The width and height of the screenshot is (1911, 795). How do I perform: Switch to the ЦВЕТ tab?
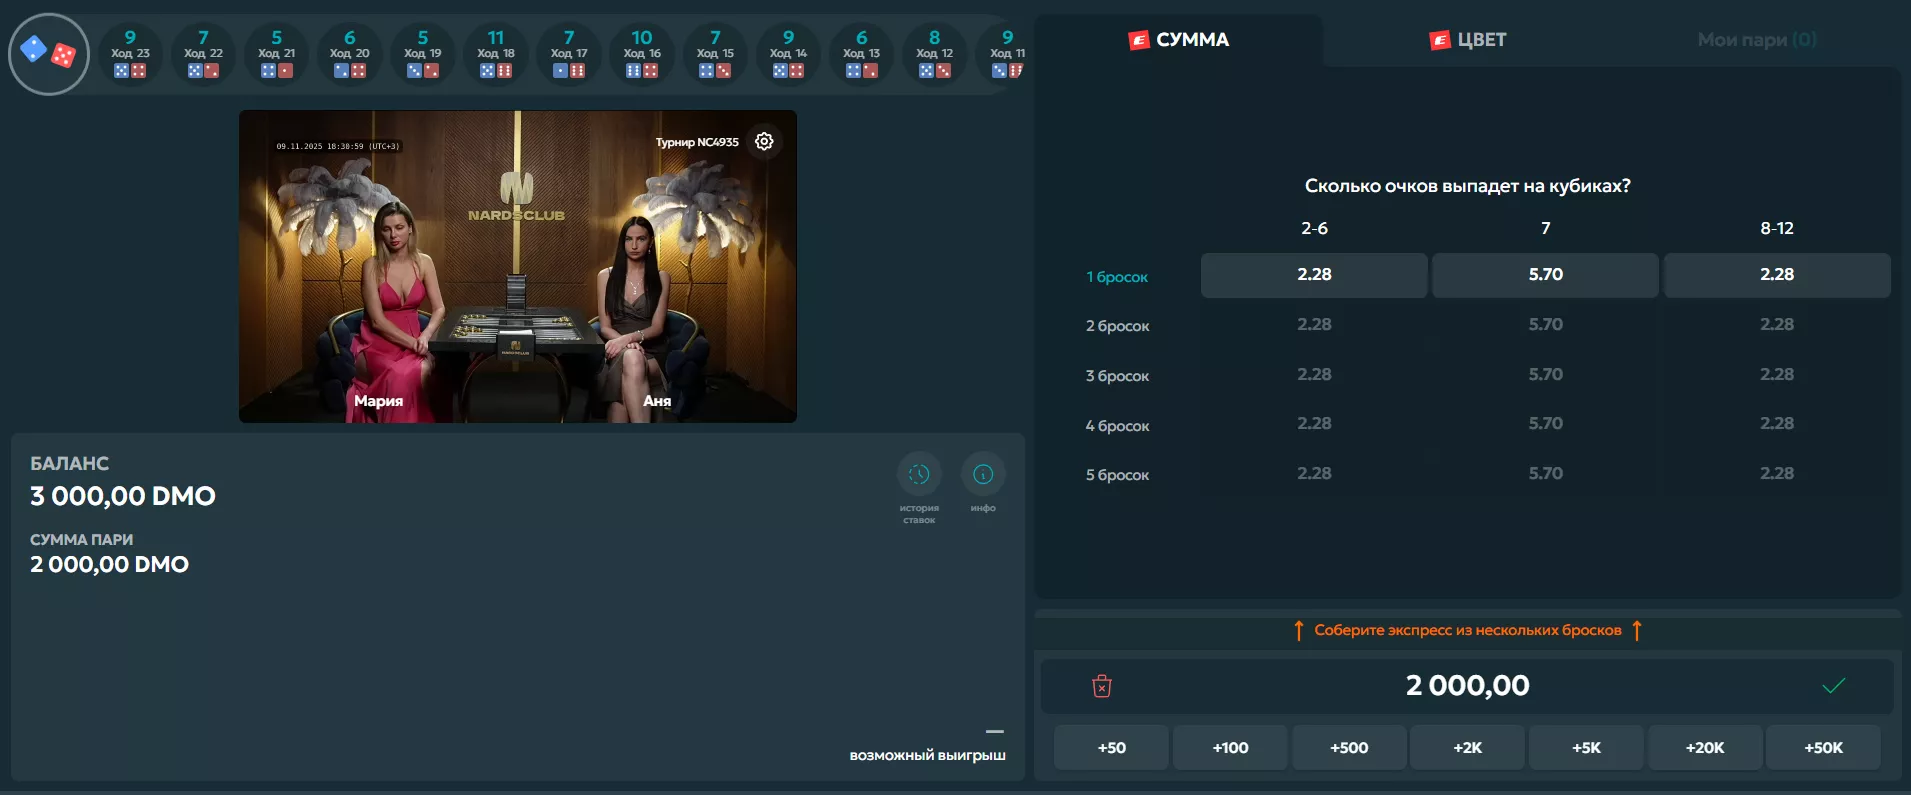click(x=1468, y=40)
